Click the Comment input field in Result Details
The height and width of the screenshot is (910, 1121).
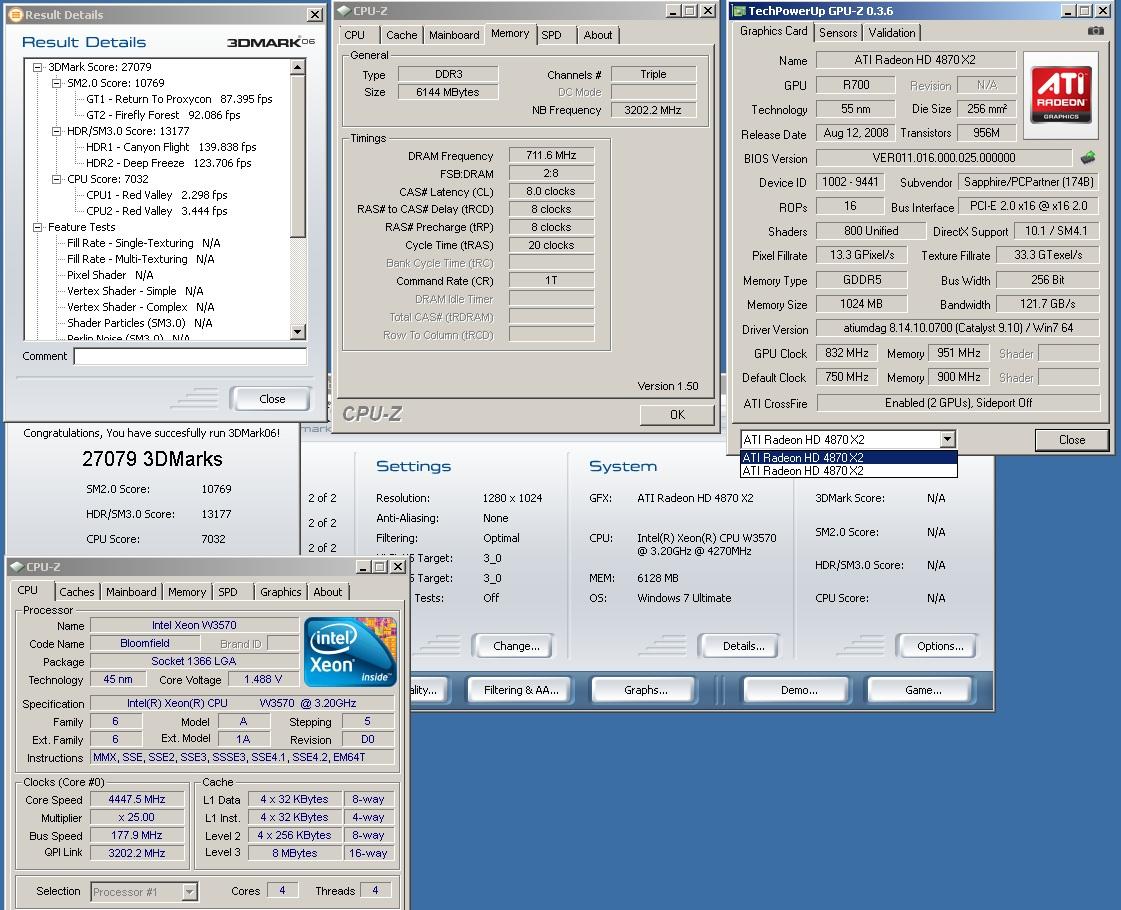click(191, 356)
